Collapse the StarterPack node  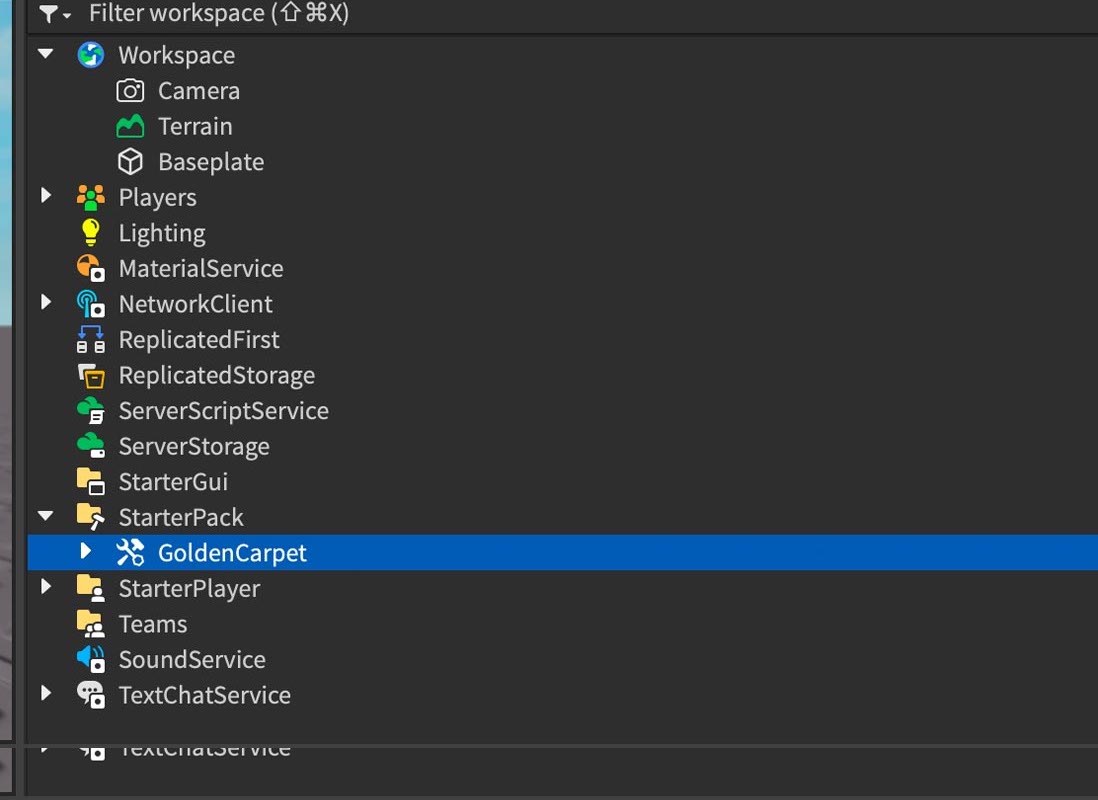(46, 516)
